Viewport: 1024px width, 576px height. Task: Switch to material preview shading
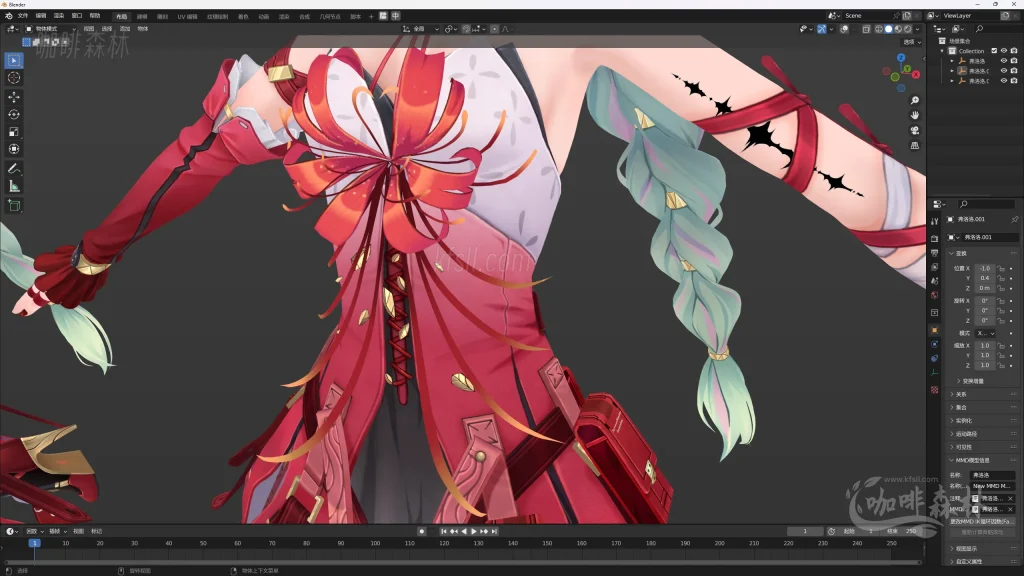pos(898,29)
